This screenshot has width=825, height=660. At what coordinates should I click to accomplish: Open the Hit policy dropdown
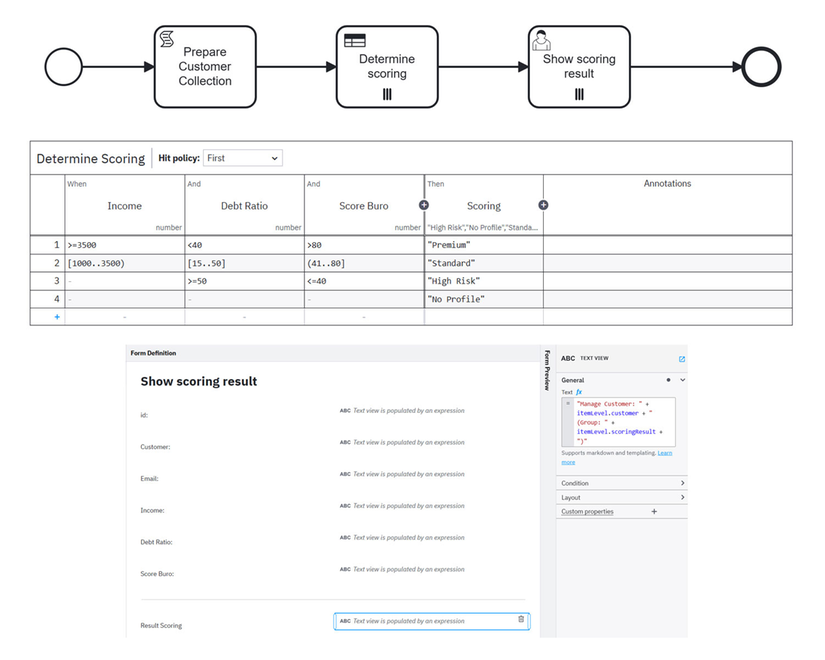pyautogui.click(x=243, y=158)
